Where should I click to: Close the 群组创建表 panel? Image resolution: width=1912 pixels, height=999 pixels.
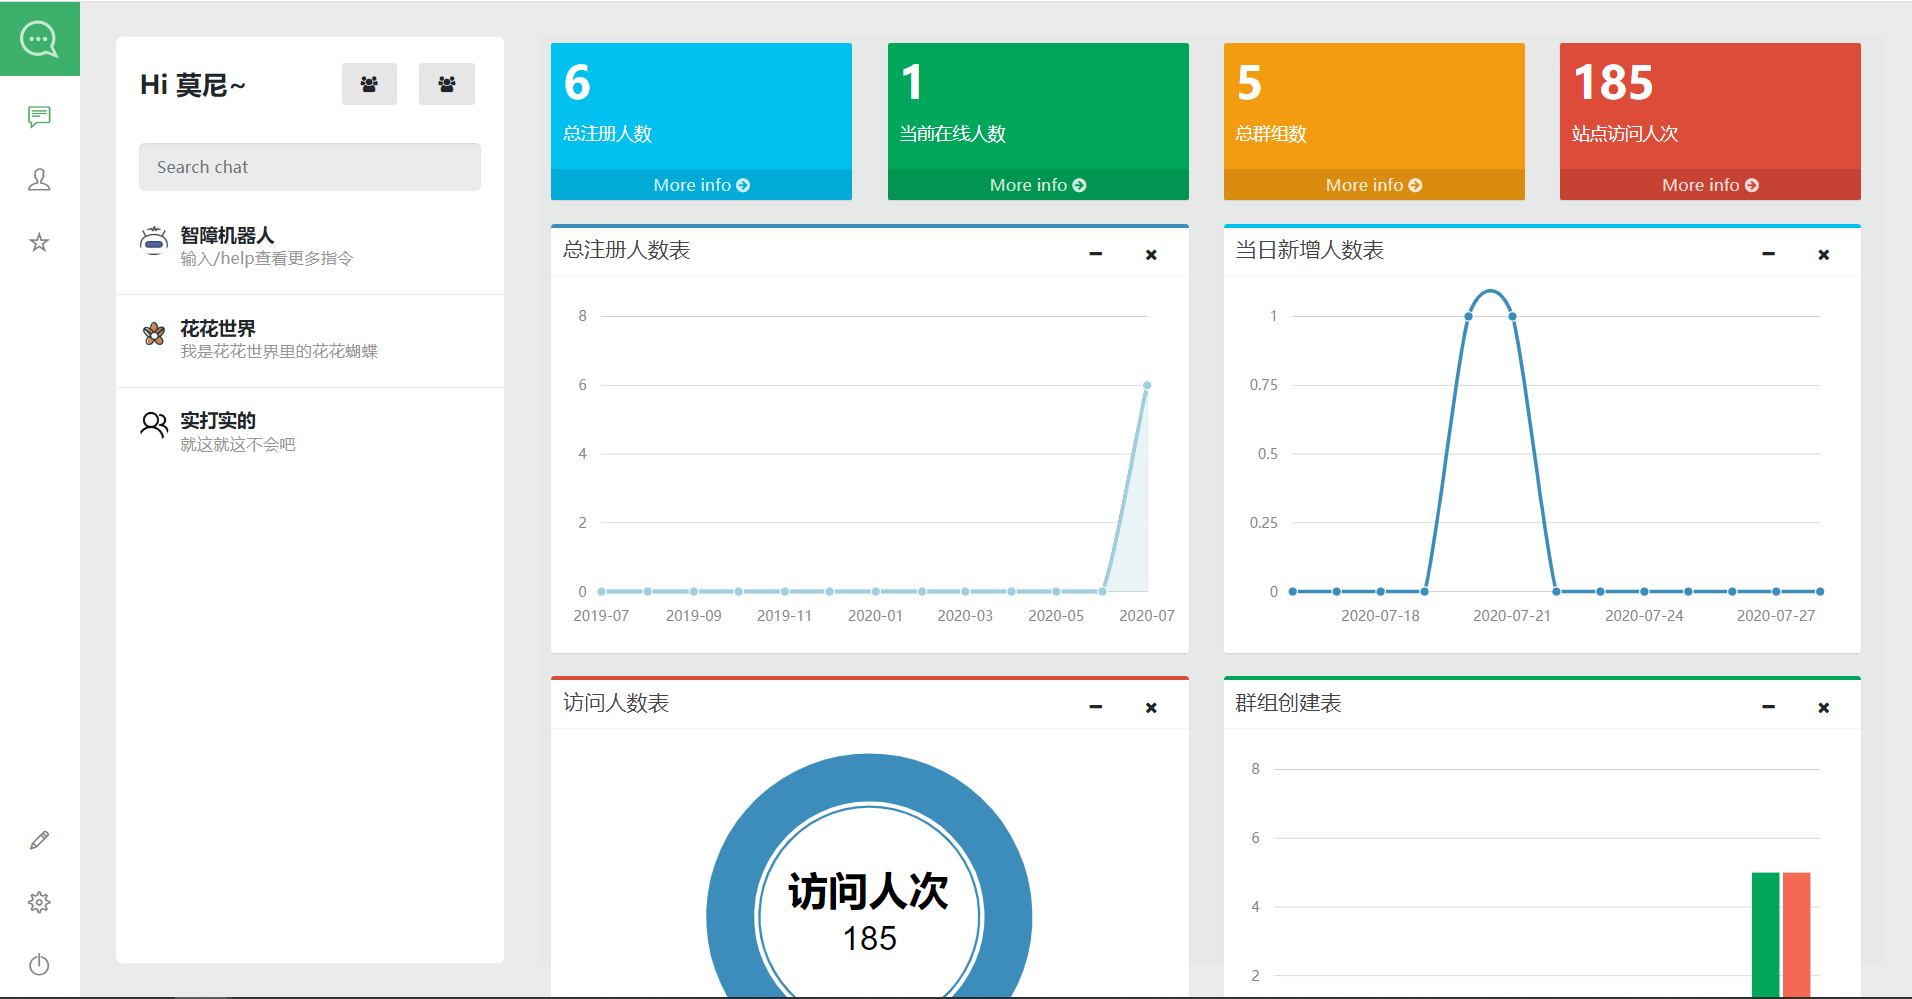tap(1824, 708)
